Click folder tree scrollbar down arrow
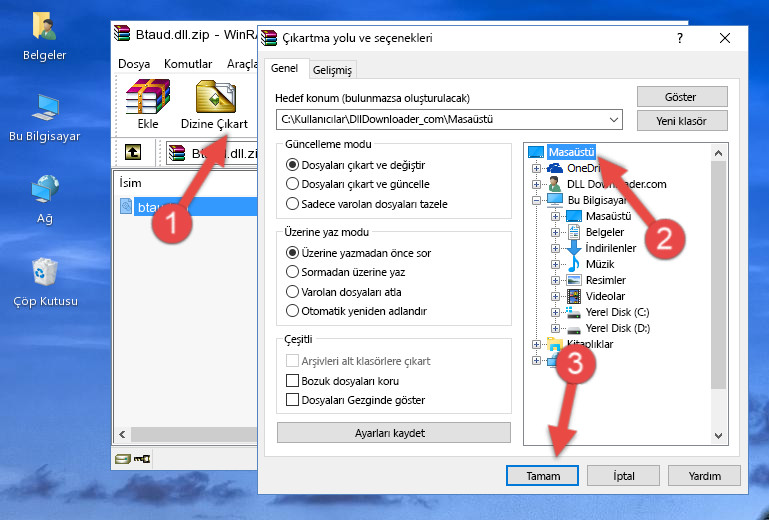The width and height of the screenshot is (769, 520). click(x=718, y=436)
